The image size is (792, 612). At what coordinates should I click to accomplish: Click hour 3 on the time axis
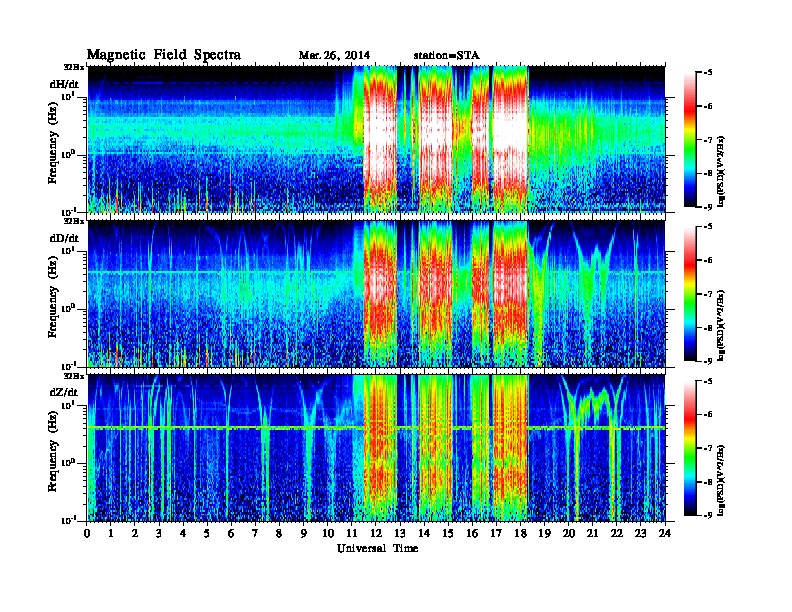159,534
